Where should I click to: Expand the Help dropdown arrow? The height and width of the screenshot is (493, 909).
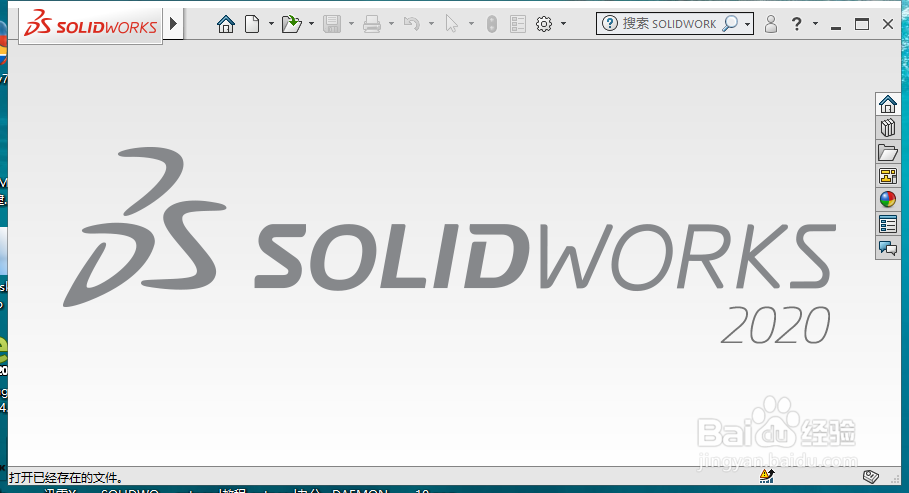[816, 24]
